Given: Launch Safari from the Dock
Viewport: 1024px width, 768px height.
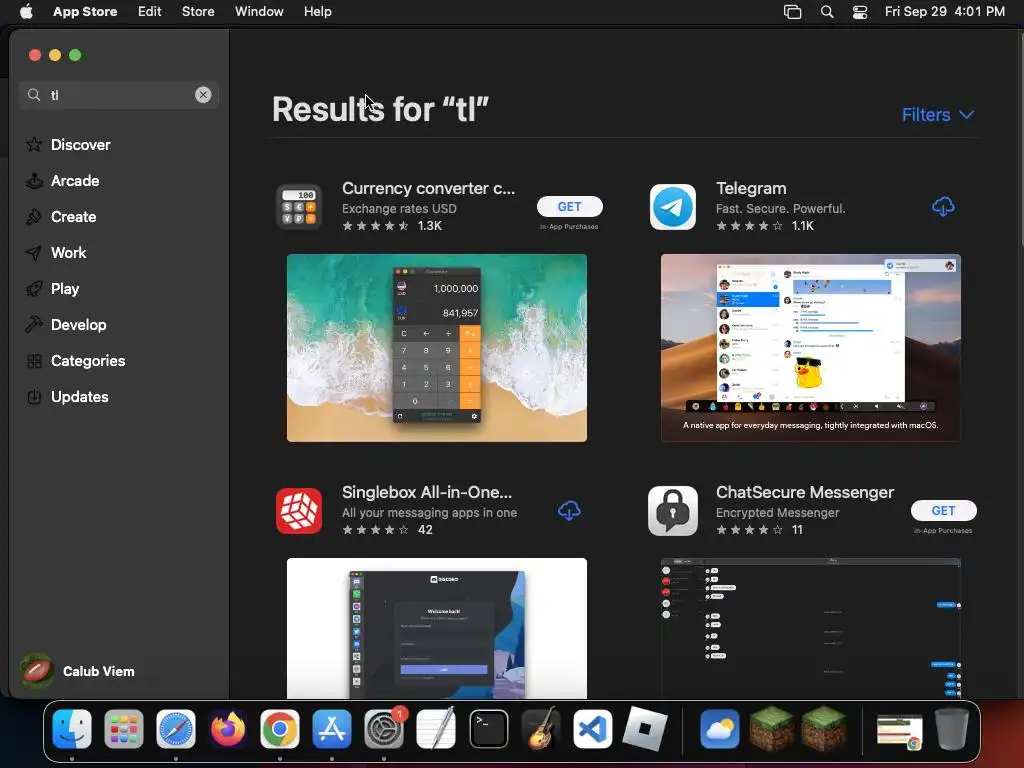Looking at the screenshot, I should pos(176,729).
